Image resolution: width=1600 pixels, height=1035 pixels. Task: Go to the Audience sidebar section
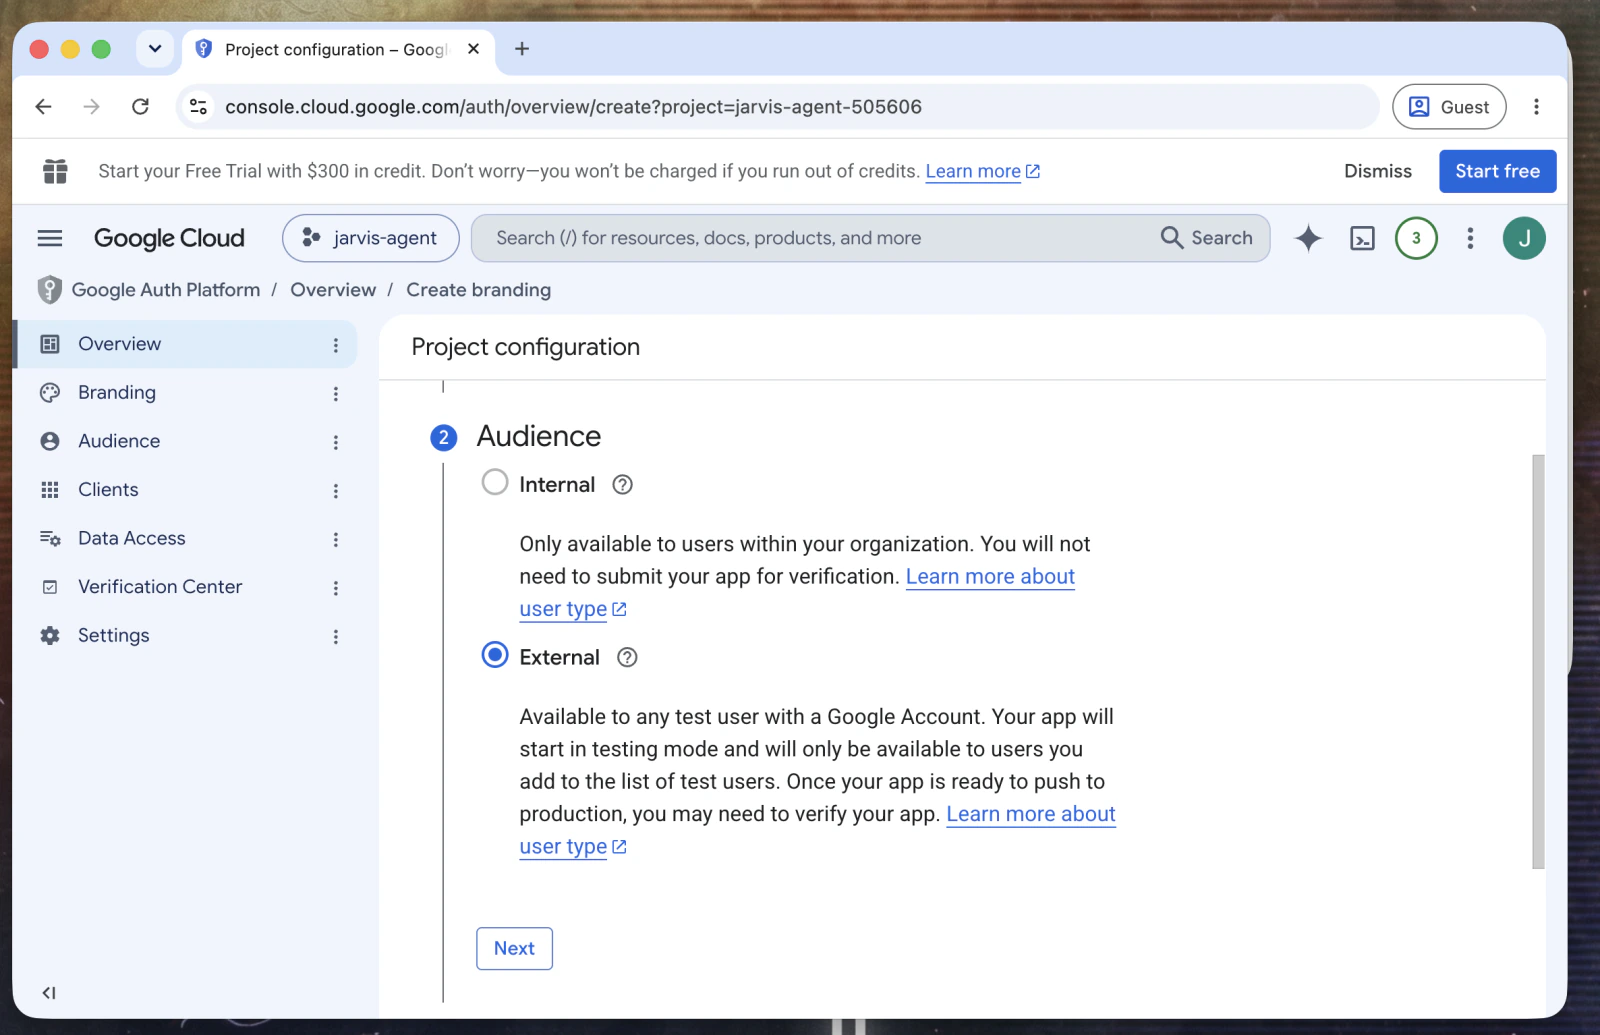click(187, 441)
